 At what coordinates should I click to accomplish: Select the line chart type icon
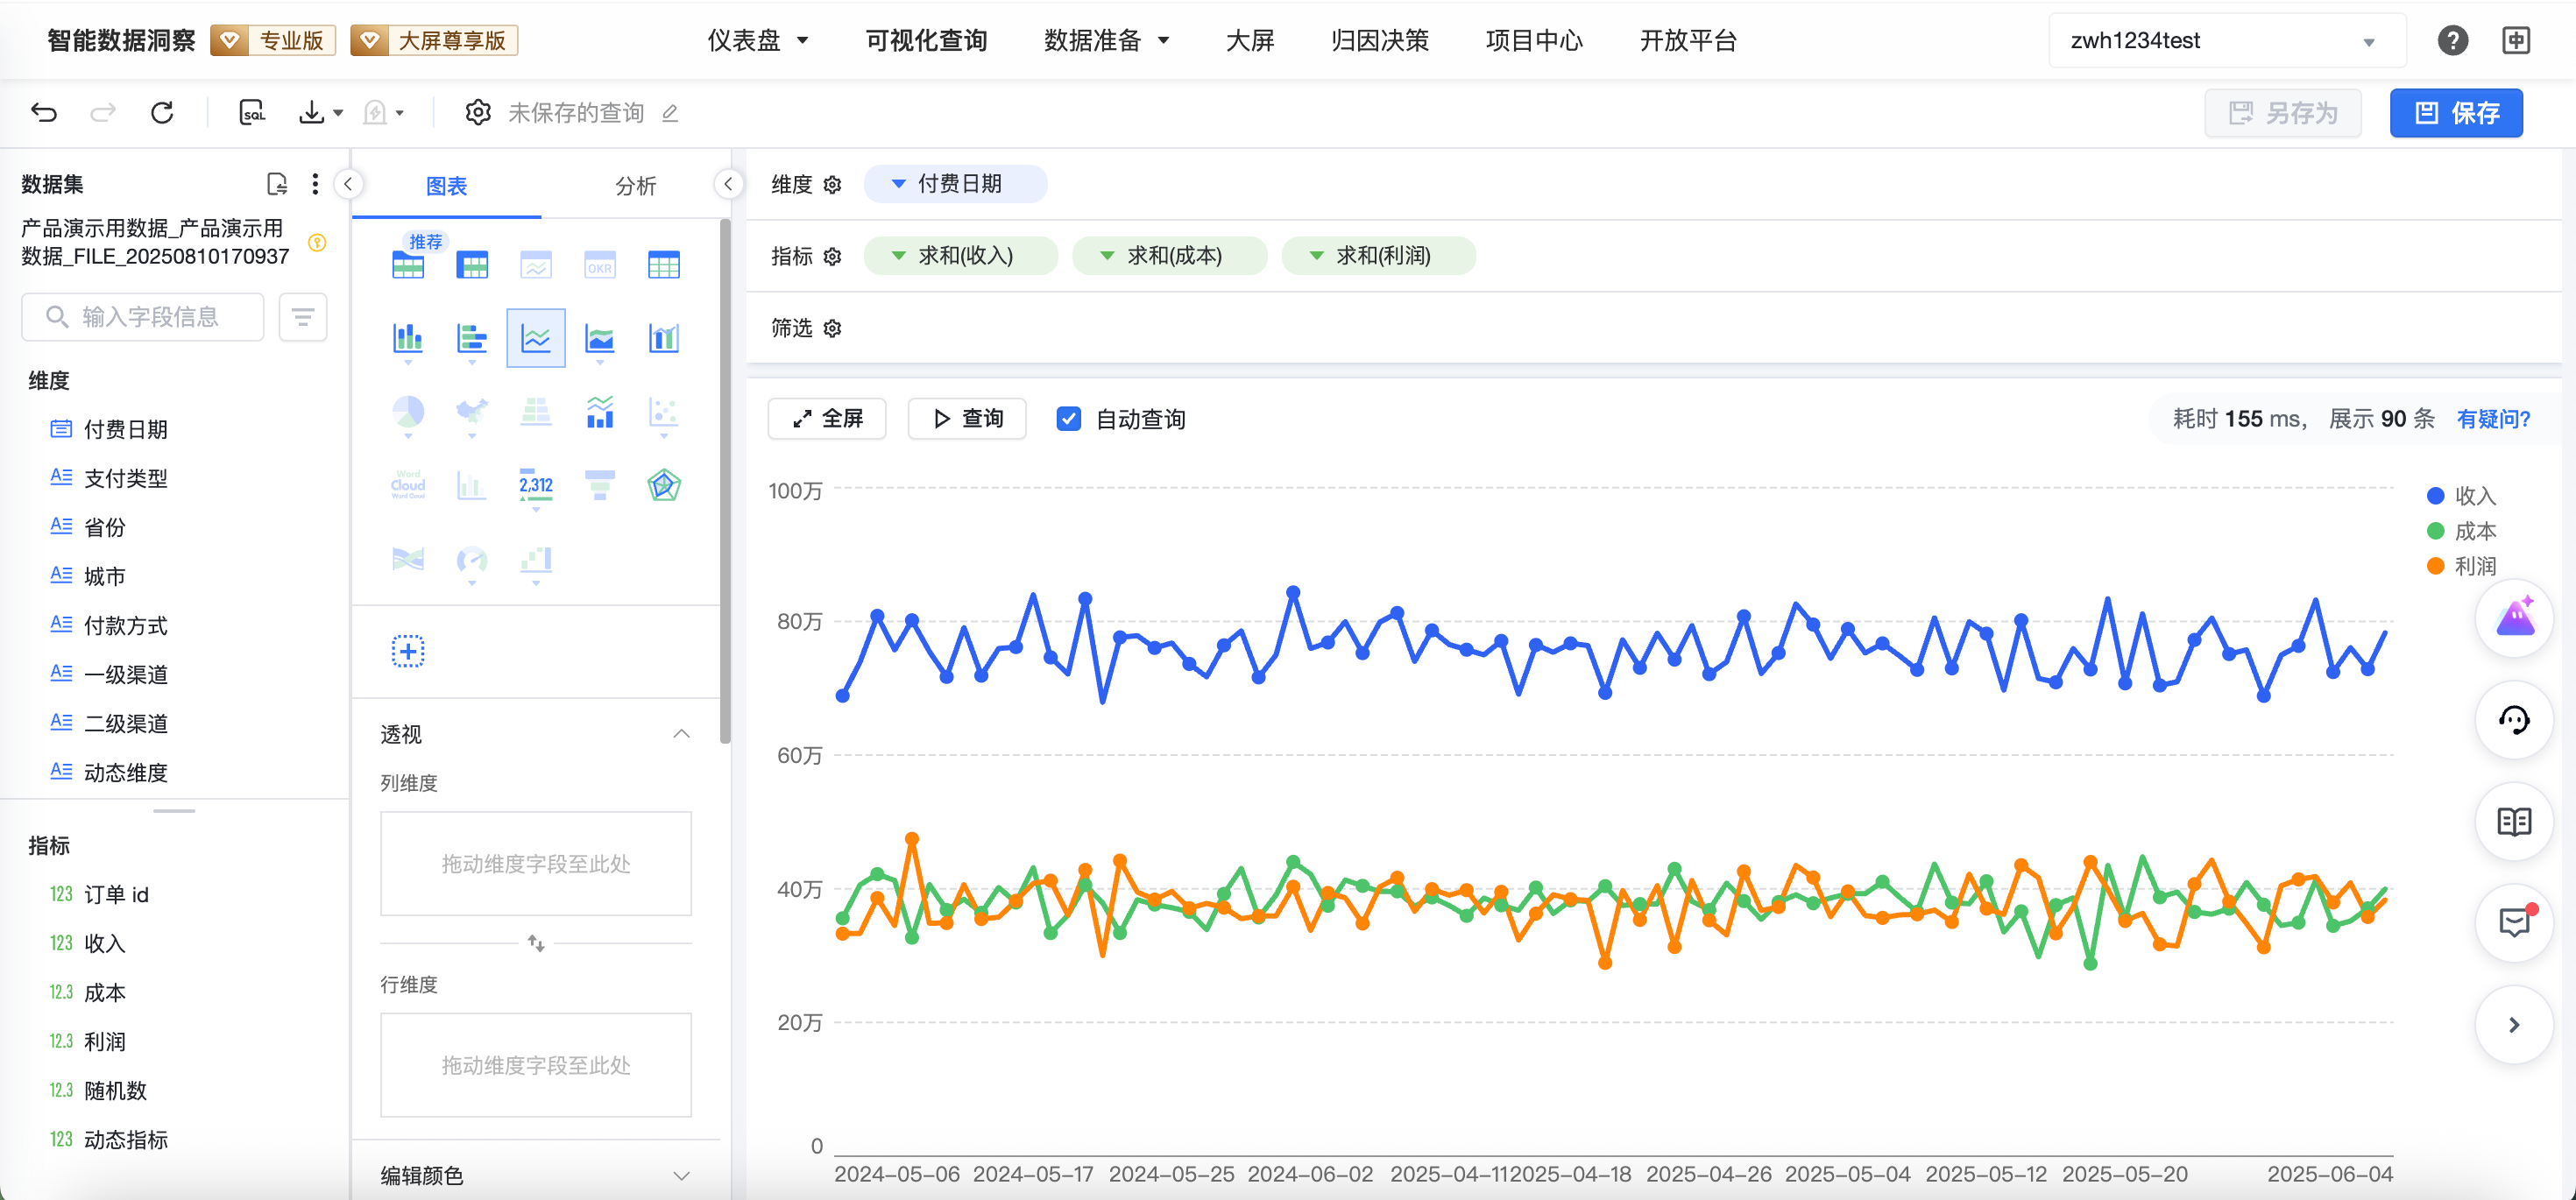tap(536, 338)
